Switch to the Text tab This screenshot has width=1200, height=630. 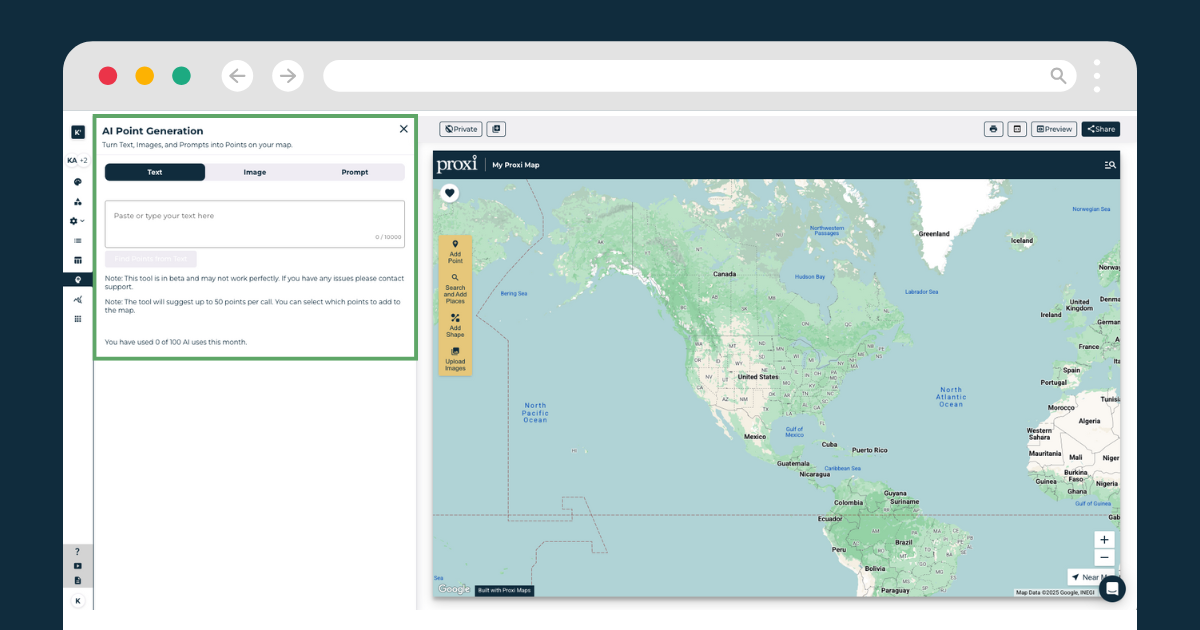pyautogui.click(x=155, y=172)
